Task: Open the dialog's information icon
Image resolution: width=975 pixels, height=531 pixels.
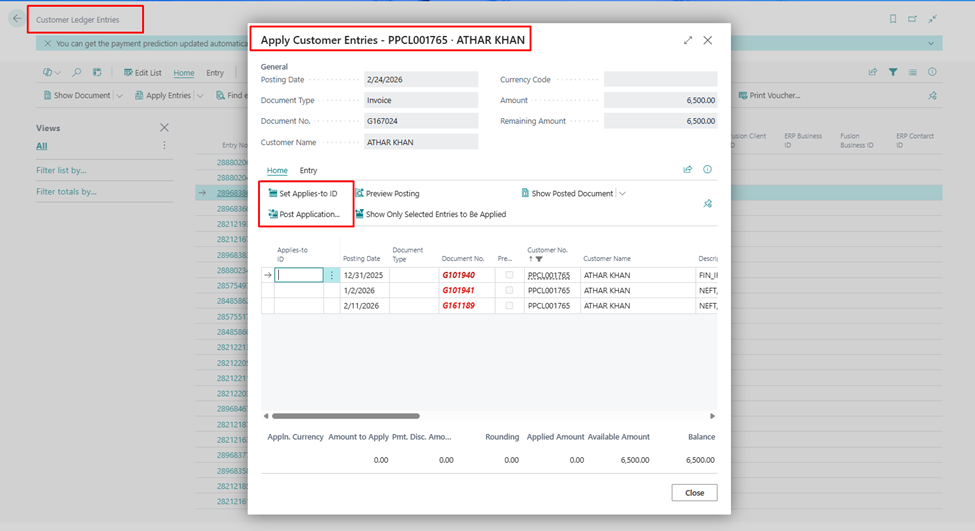Action: (x=708, y=170)
